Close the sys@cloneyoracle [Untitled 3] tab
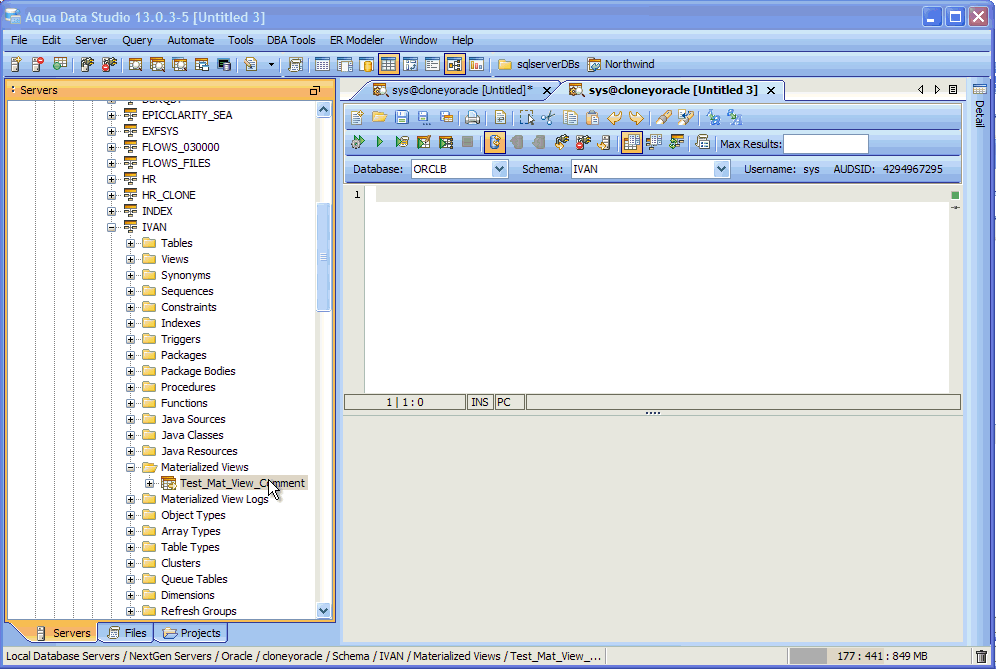This screenshot has height=669, width=996. pos(771,90)
